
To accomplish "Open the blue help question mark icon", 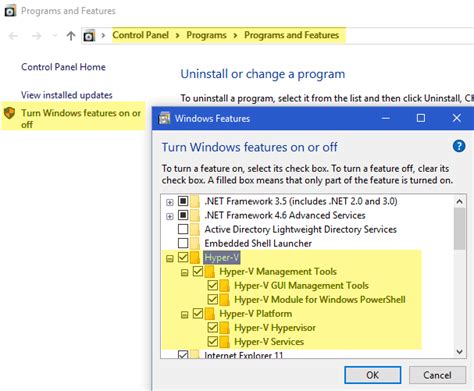I will (x=459, y=146).
